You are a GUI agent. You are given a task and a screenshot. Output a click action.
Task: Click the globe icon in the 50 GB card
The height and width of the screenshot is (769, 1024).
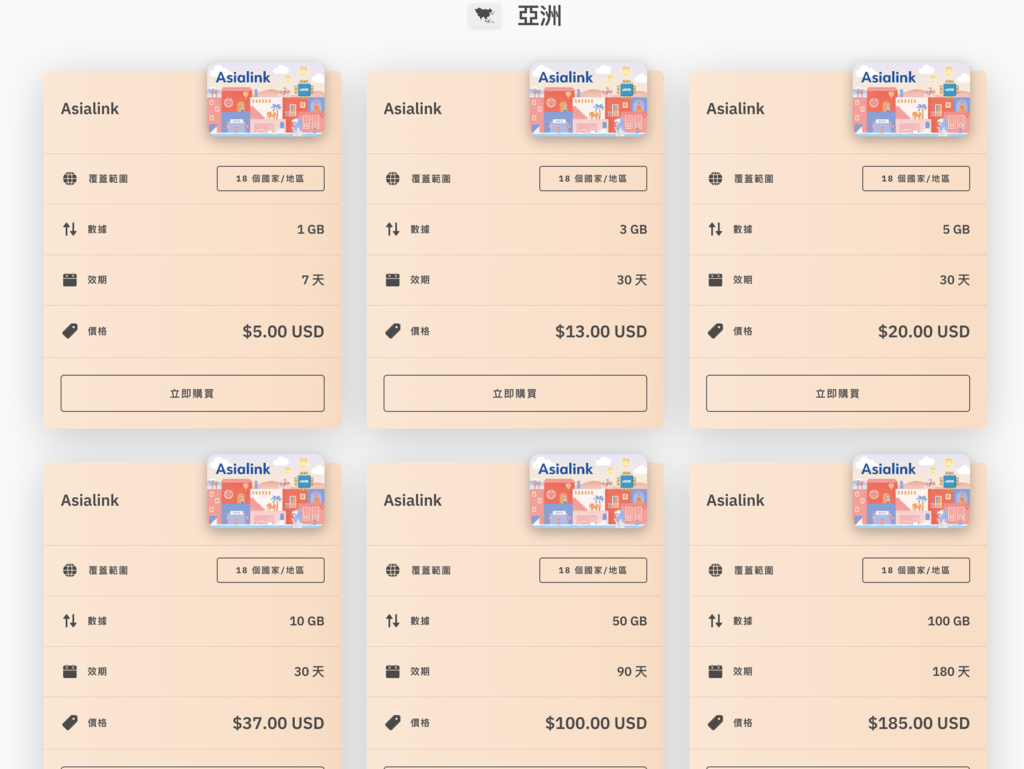coord(392,570)
